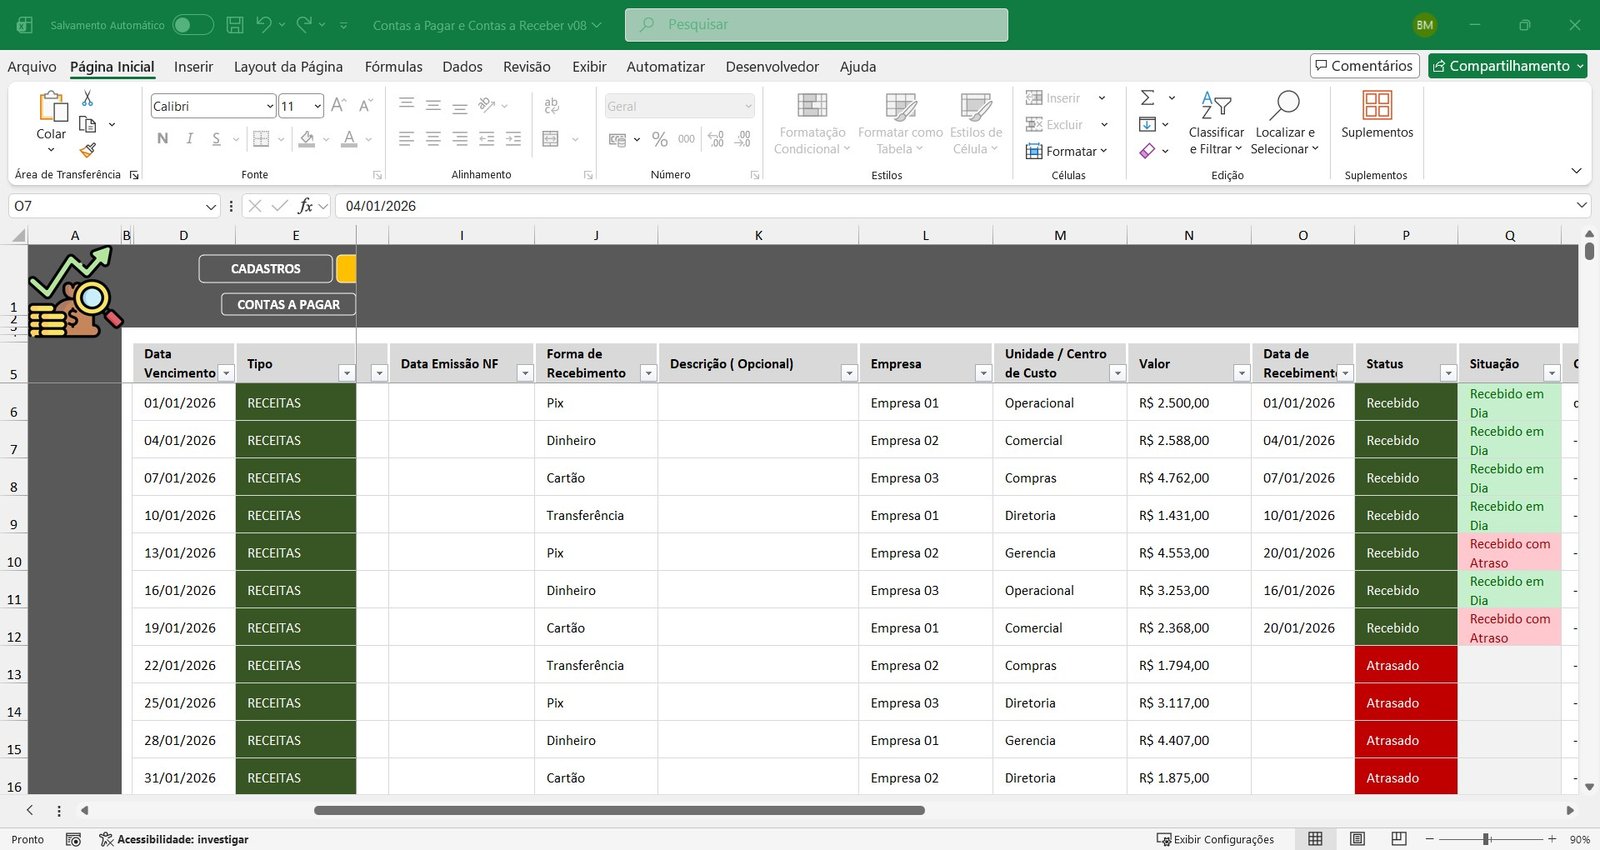Open the Status column filter dropdown
Image resolution: width=1600 pixels, height=850 pixels.
click(x=1447, y=373)
